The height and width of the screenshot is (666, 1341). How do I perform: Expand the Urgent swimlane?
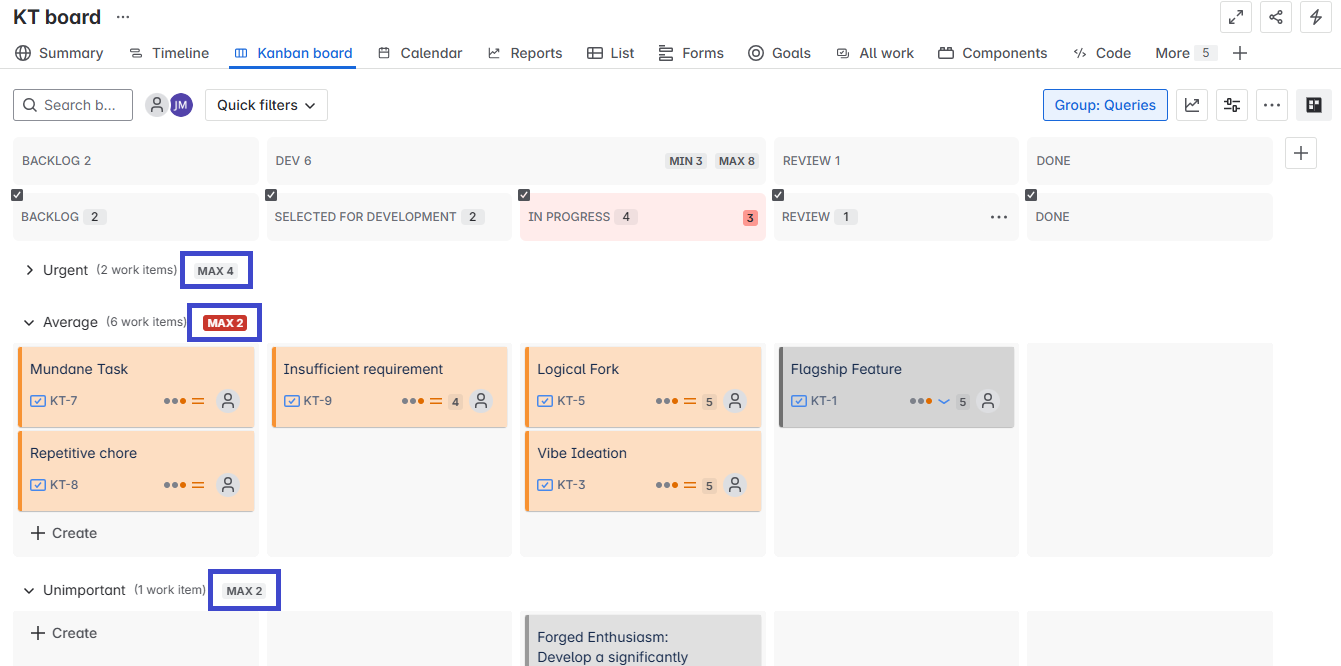click(x=30, y=270)
